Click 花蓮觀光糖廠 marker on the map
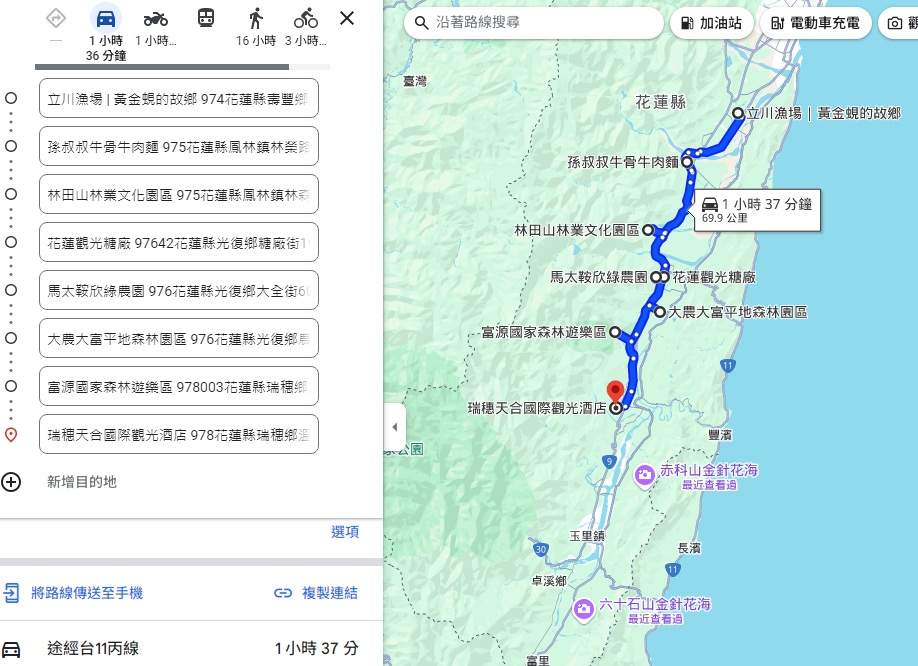The image size is (918, 666). point(664,277)
